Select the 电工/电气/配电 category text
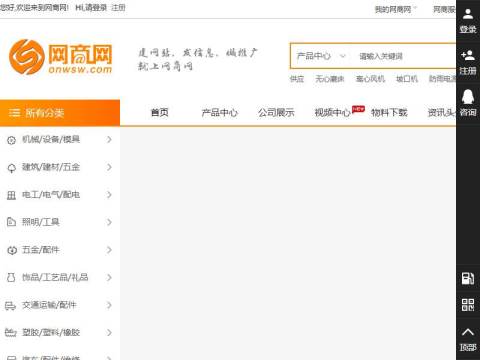480x360 pixels. pos(51,195)
